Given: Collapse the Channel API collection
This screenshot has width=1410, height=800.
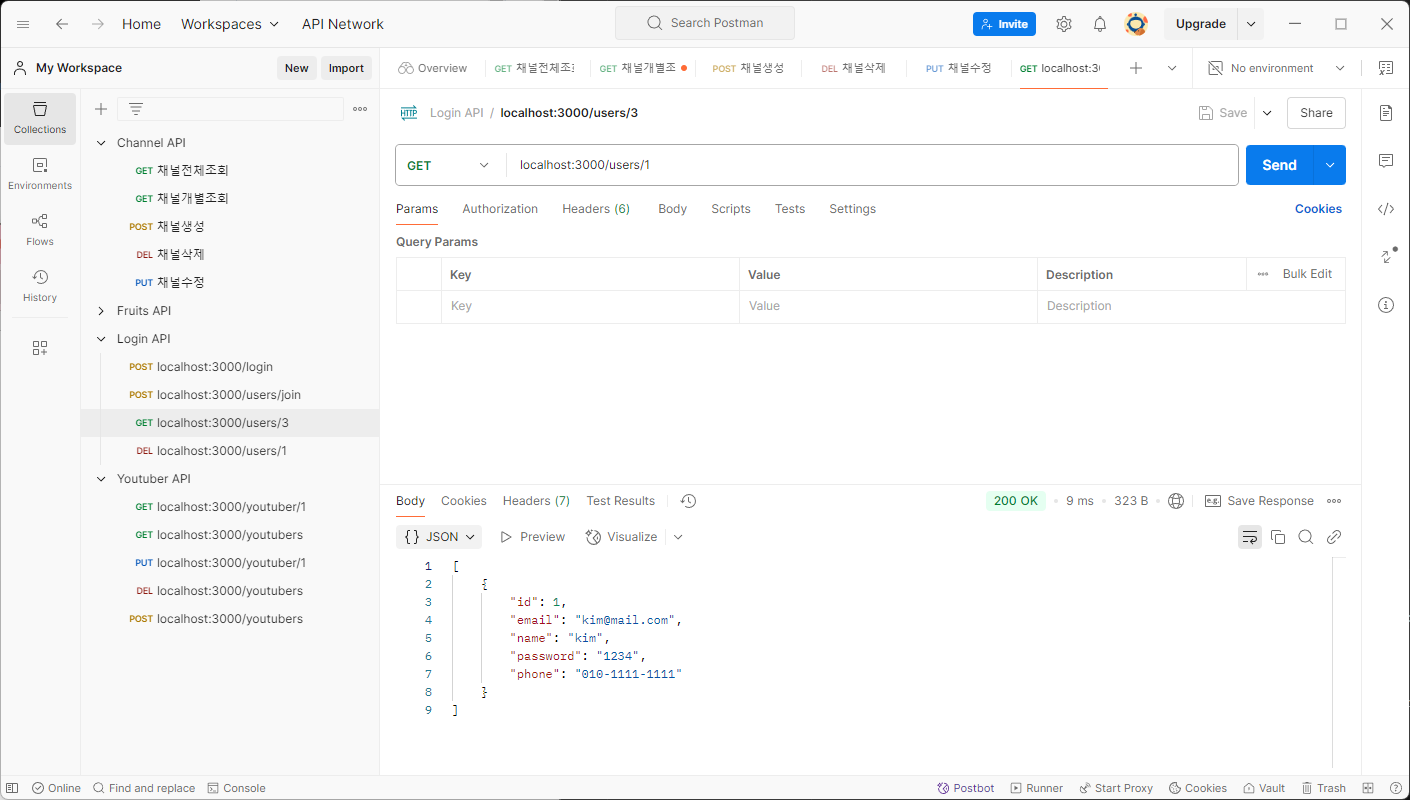Looking at the screenshot, I should coord(101,143).
